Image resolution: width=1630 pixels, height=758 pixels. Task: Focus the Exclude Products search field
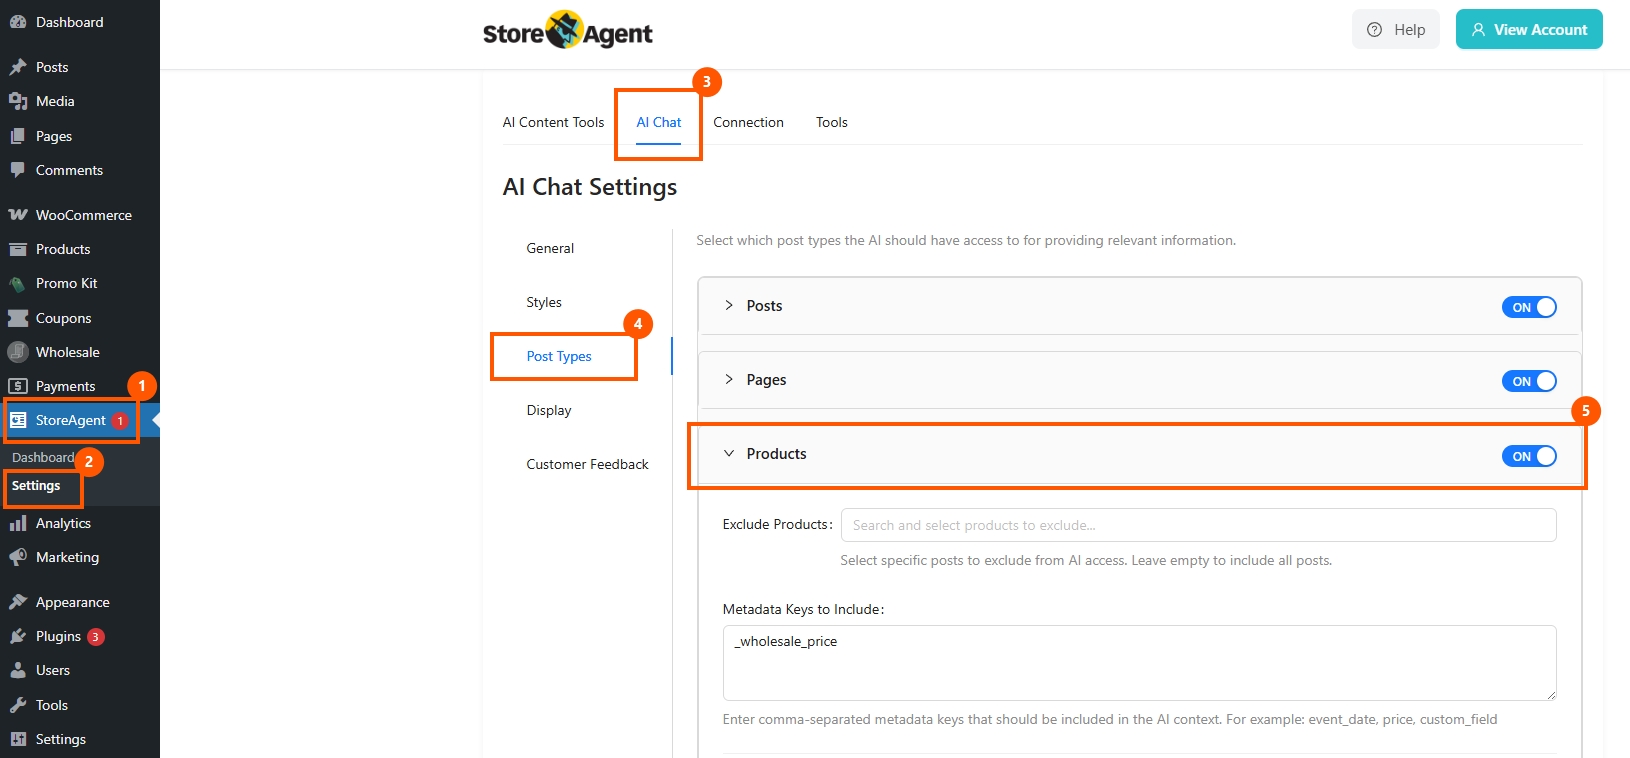point(1198,525)
